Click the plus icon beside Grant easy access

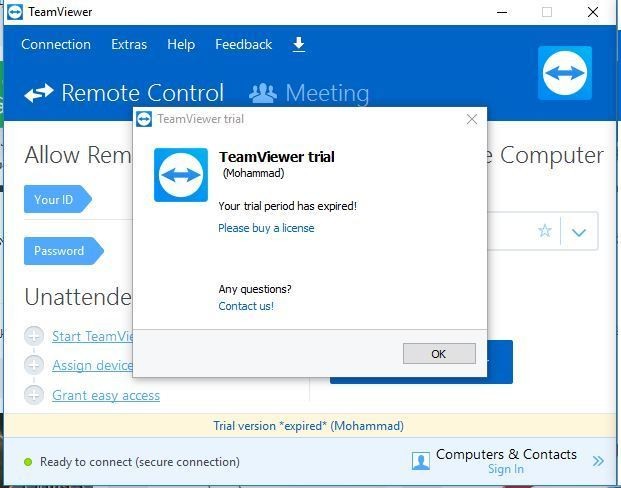tap(34, 395)
